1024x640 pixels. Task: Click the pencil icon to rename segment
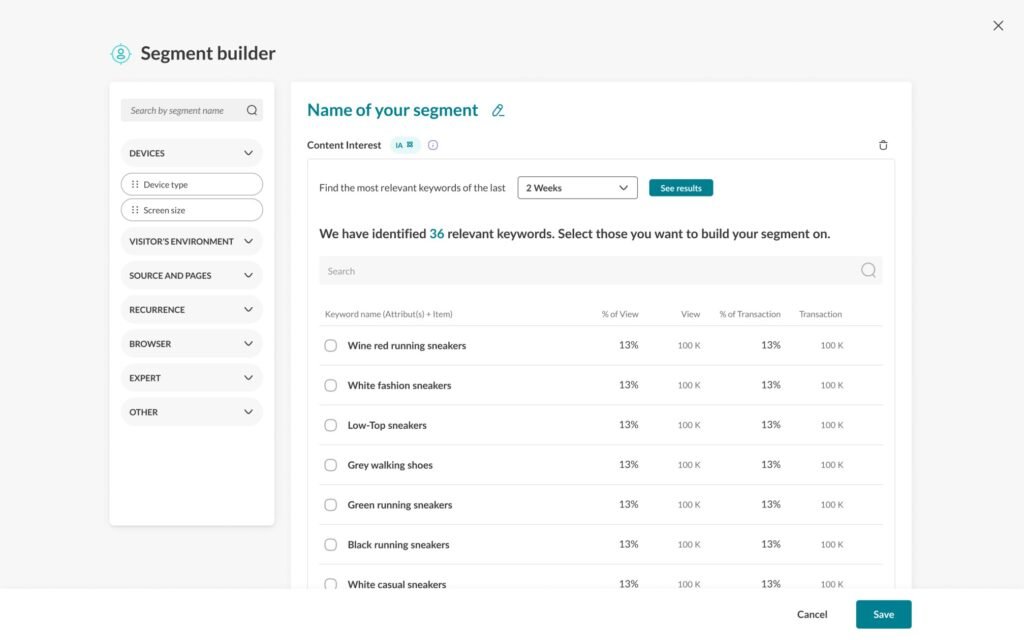point(498,110)
